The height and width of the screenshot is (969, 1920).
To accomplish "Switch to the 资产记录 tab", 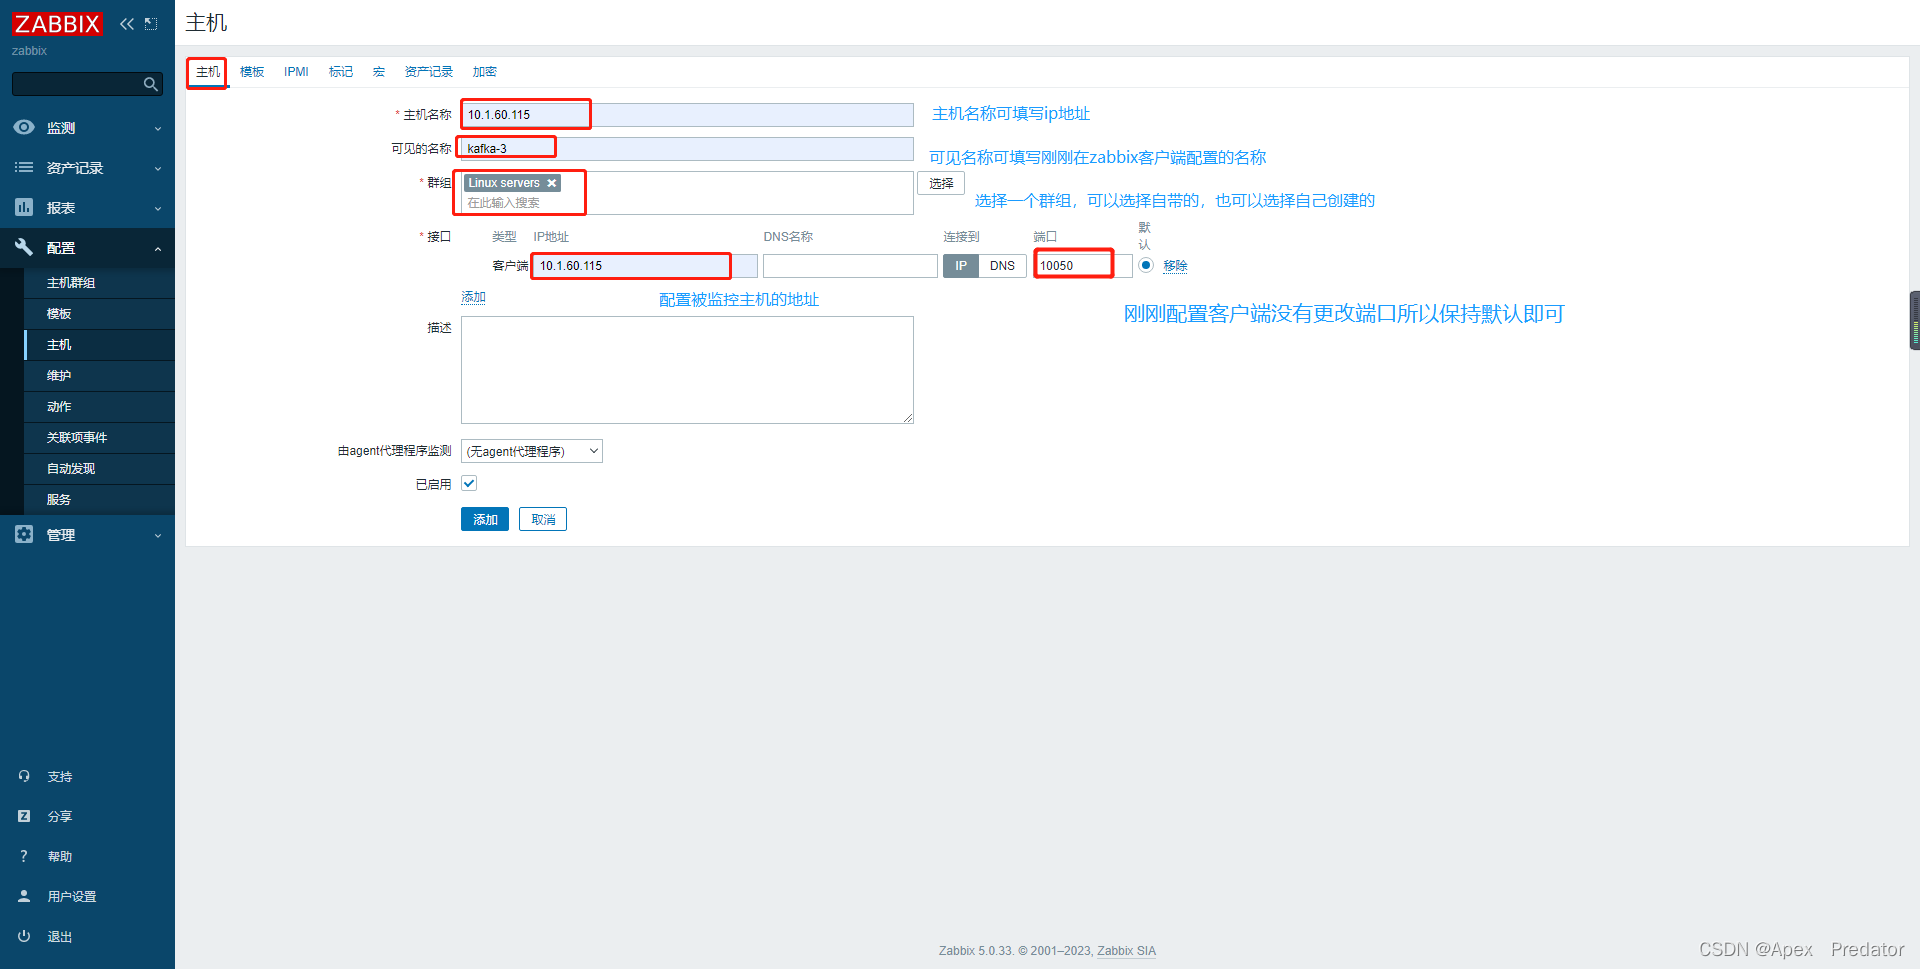I will 429,72.
